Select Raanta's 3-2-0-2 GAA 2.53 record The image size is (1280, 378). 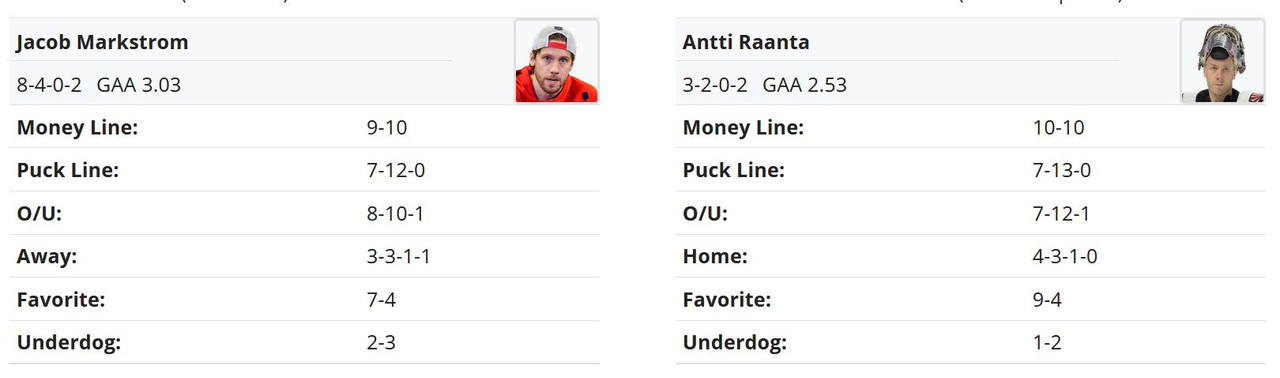click(765, 85)
